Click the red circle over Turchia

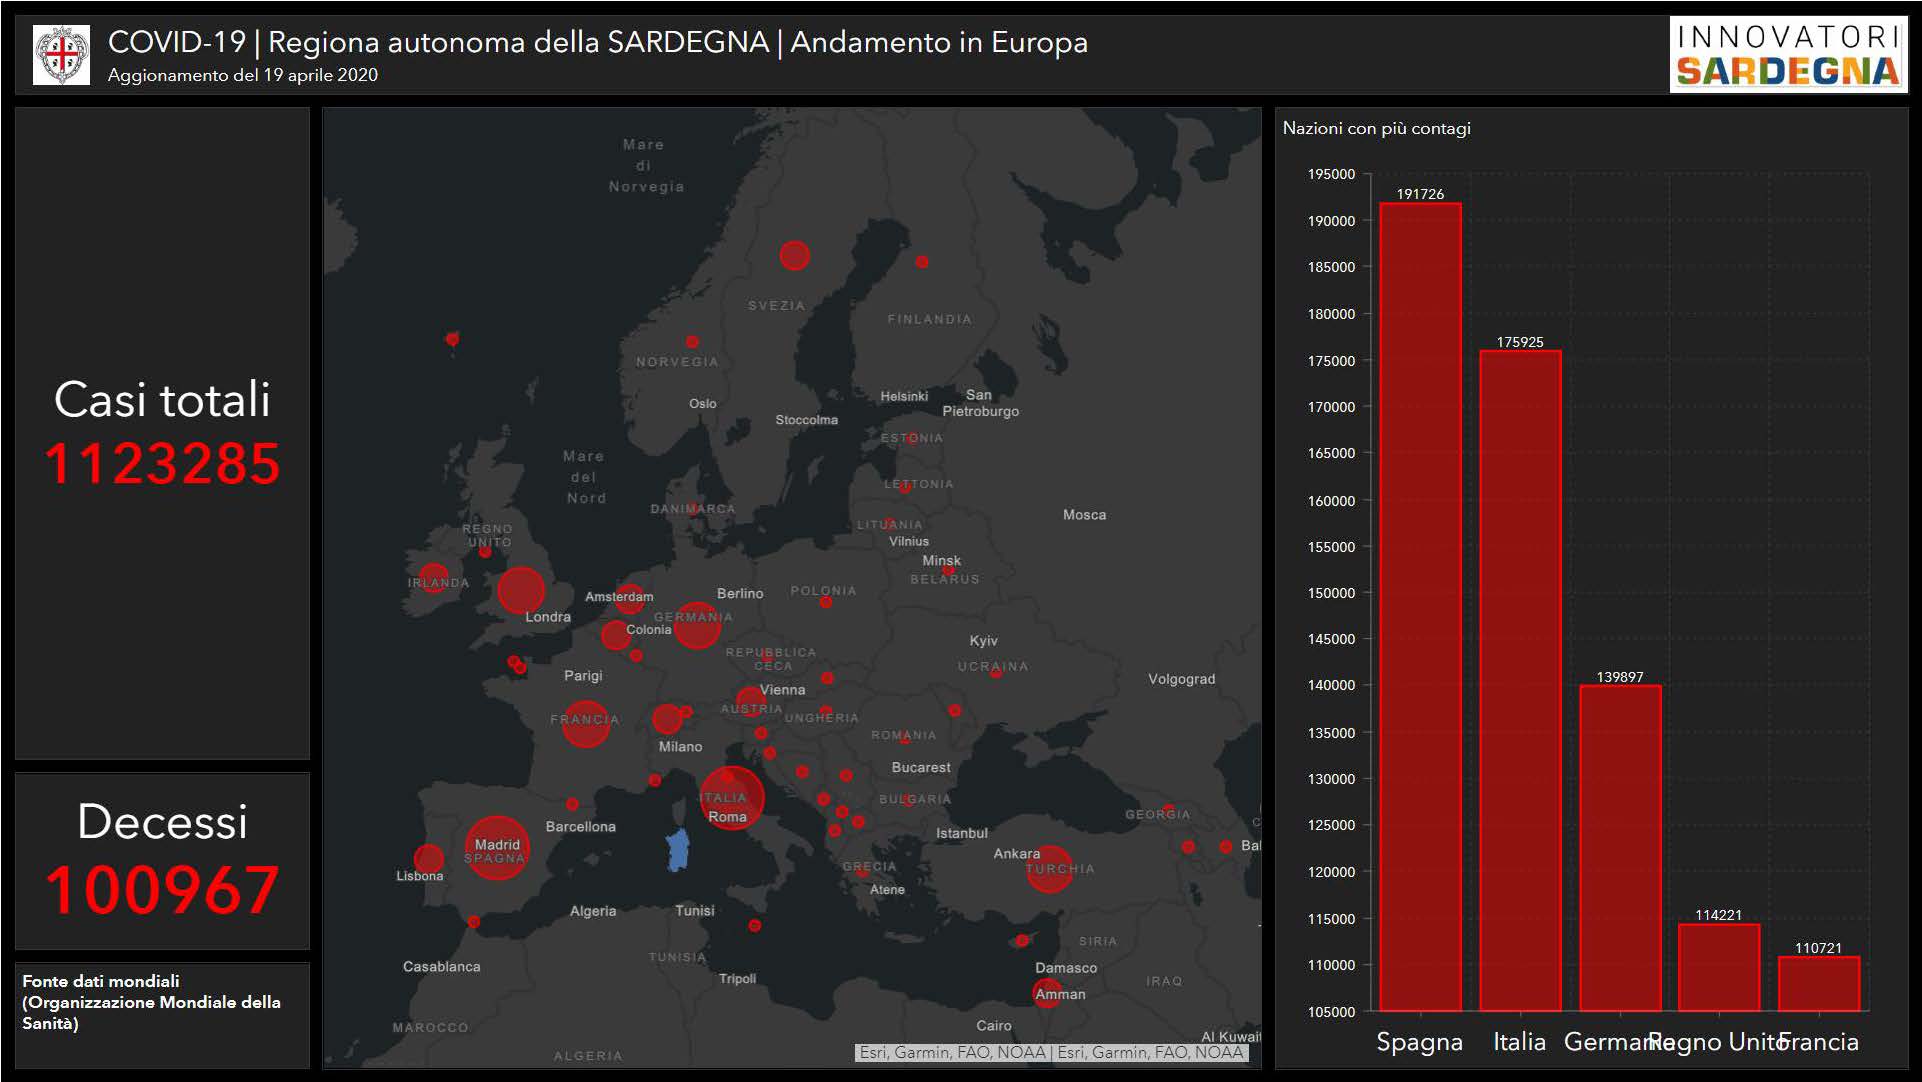tap(1049, 869)
